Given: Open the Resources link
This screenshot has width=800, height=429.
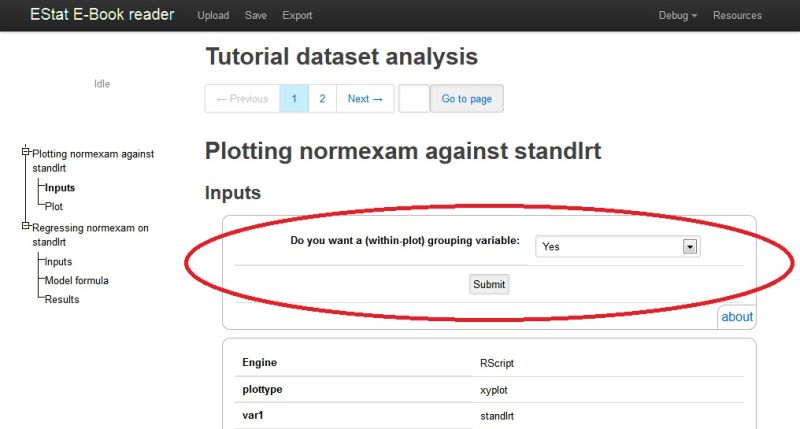Looking at the screenshot, I should click(x=737, y=15).
